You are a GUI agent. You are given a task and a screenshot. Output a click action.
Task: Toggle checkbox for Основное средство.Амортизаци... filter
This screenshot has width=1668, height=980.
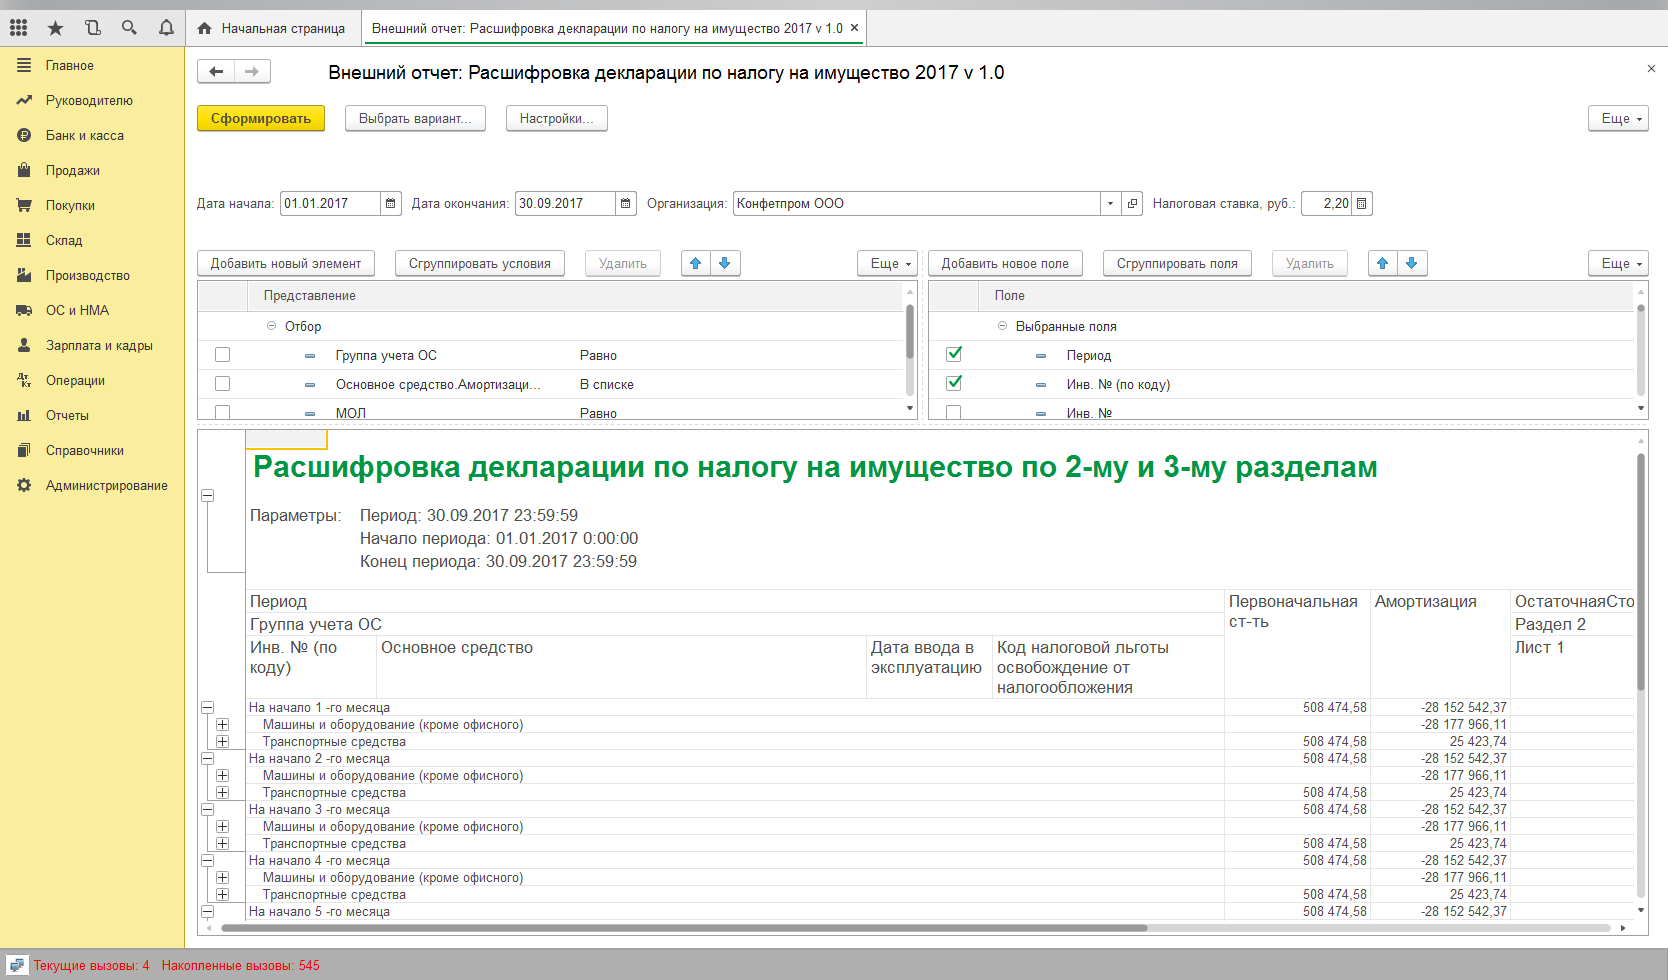(222, 384)
